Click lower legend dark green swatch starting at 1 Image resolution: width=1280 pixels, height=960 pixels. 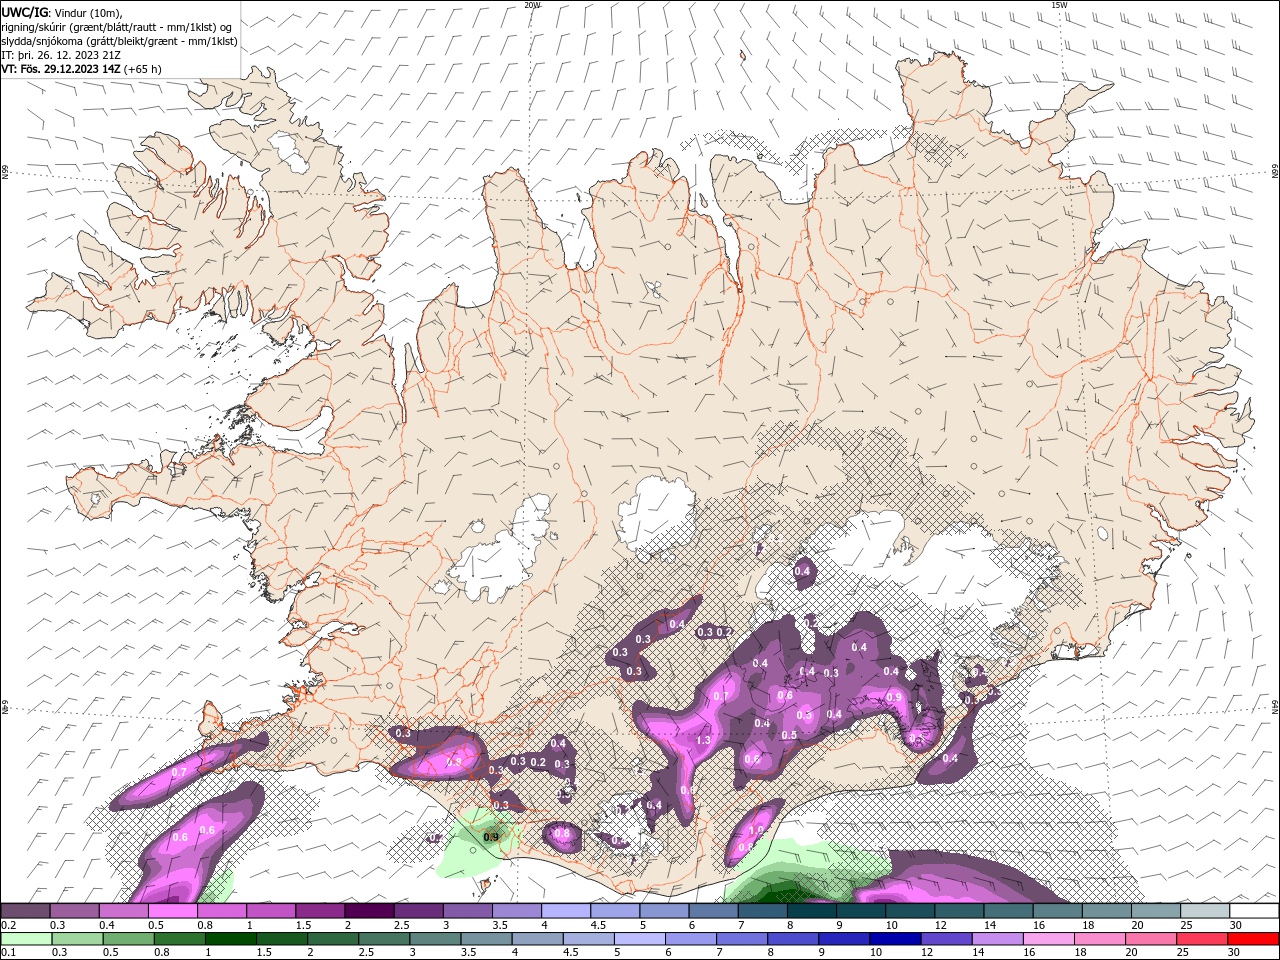(231, 939)
